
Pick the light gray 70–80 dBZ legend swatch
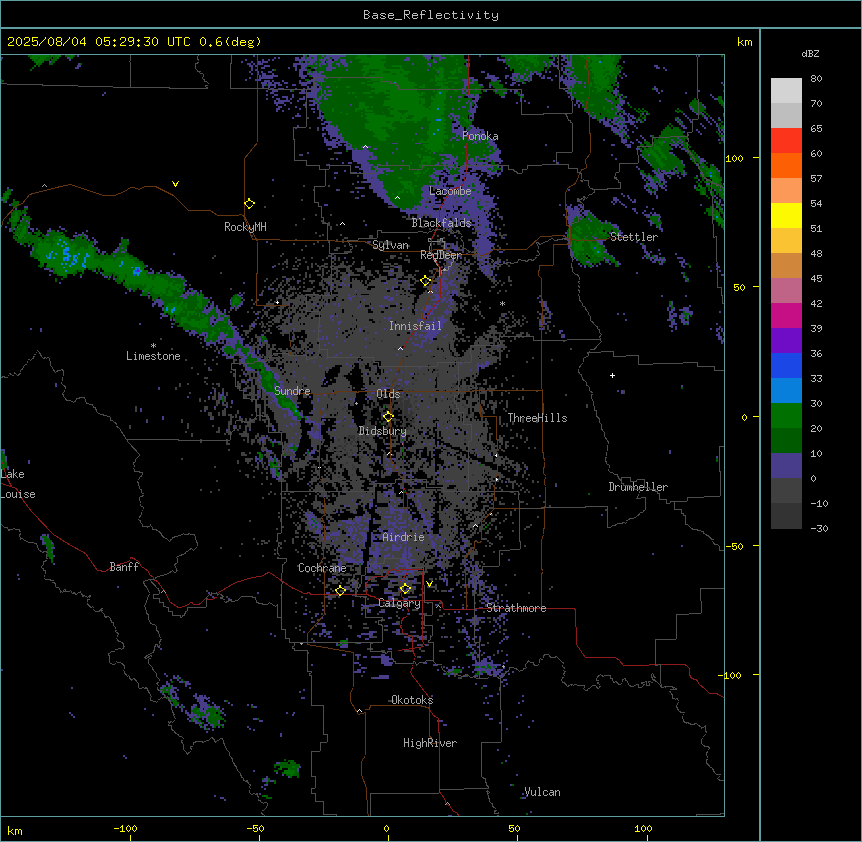point(786,91)
